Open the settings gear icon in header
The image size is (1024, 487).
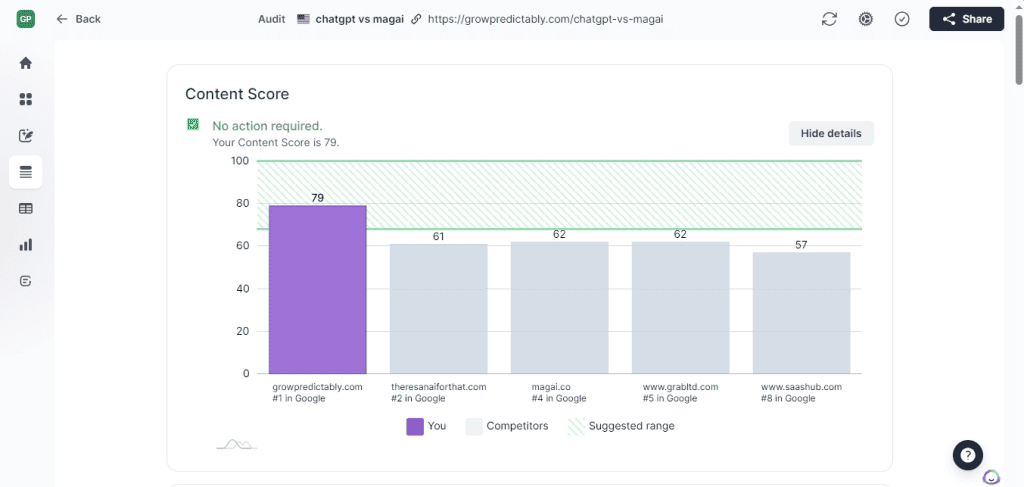866,19
